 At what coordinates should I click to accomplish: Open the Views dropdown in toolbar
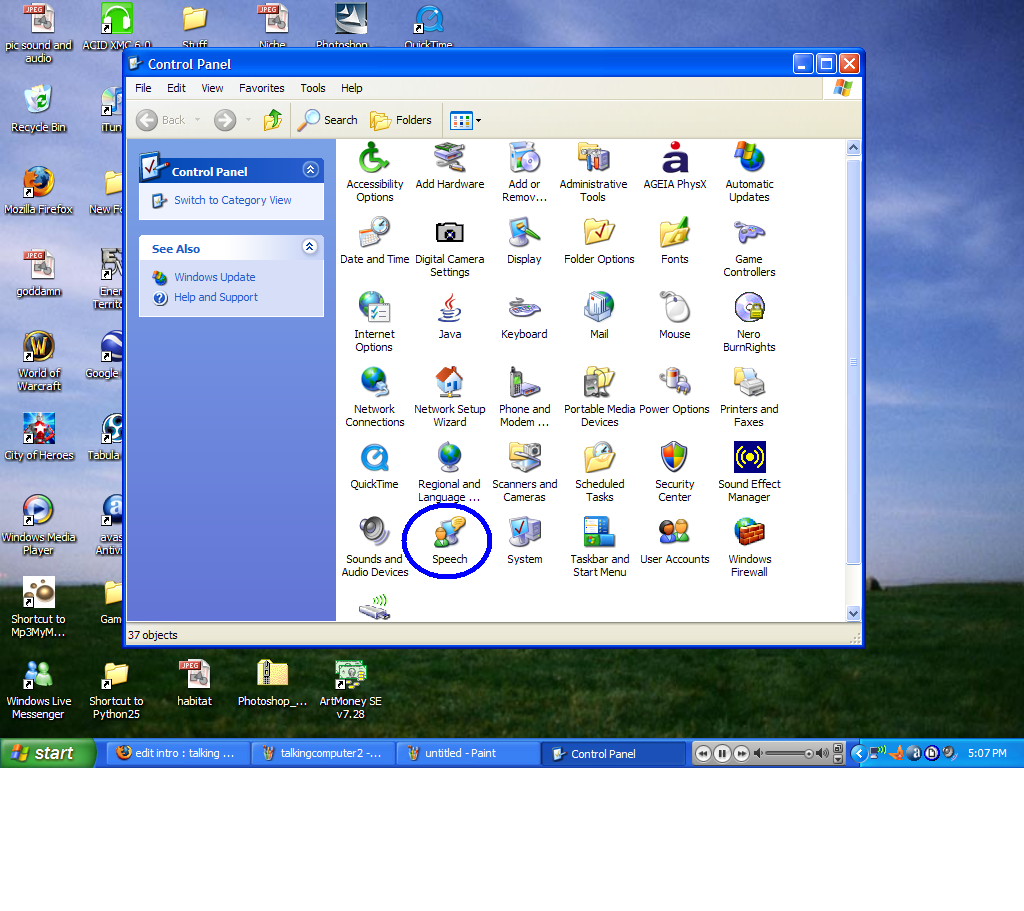pyautogui.click(x=466, y=120)
